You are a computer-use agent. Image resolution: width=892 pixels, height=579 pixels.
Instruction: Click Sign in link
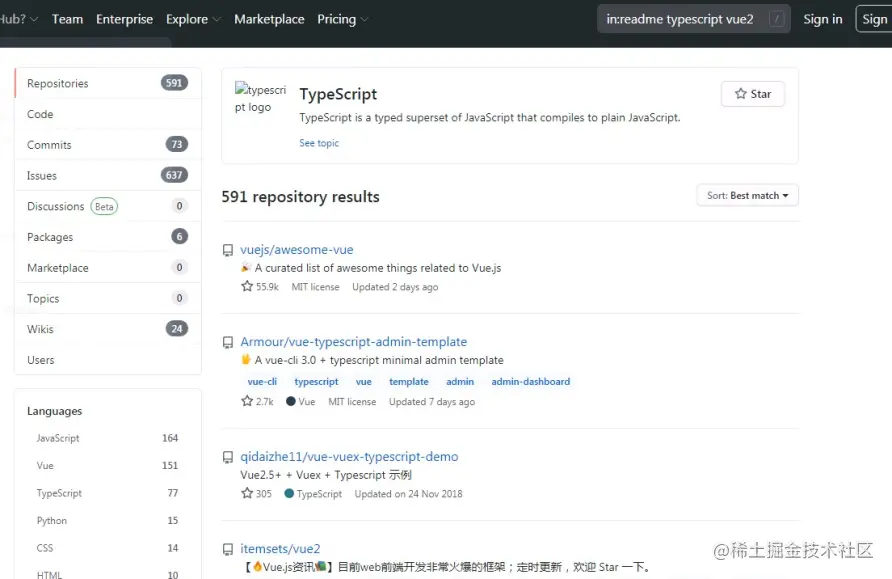pos(823,19)
